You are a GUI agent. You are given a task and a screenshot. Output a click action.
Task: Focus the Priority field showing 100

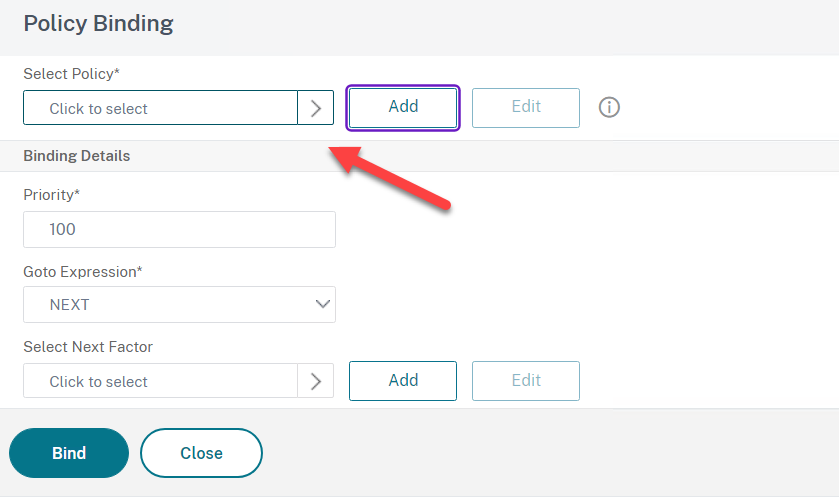click(x=179, y=230)
